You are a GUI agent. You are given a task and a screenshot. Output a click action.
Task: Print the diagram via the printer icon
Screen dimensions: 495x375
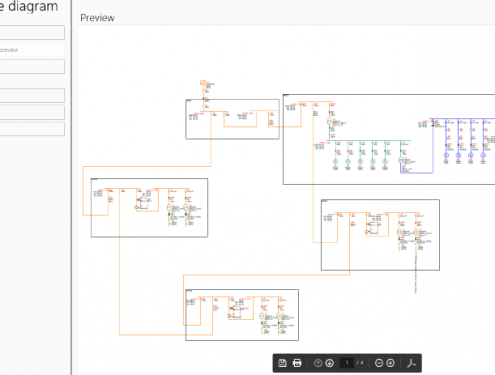[x=297, y=363]
